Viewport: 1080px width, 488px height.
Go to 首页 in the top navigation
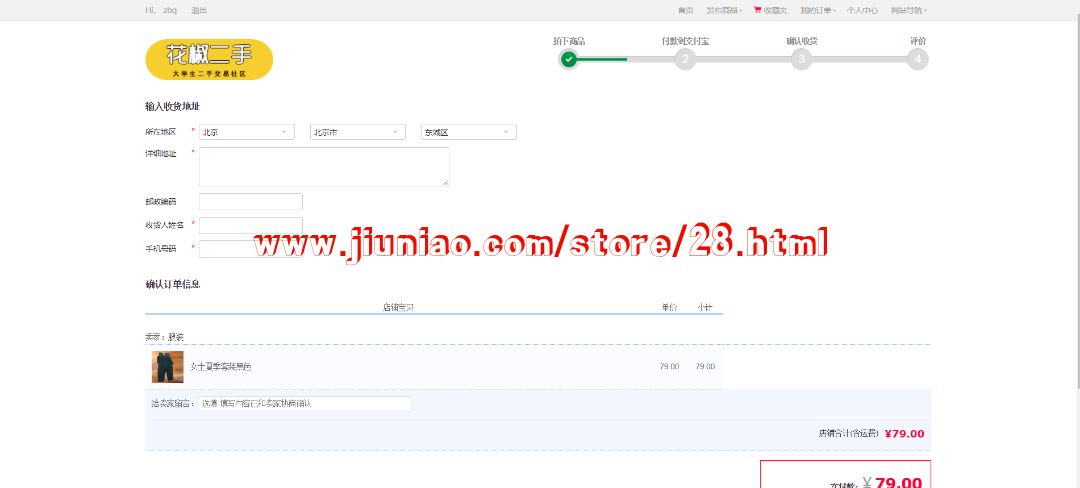685,10
